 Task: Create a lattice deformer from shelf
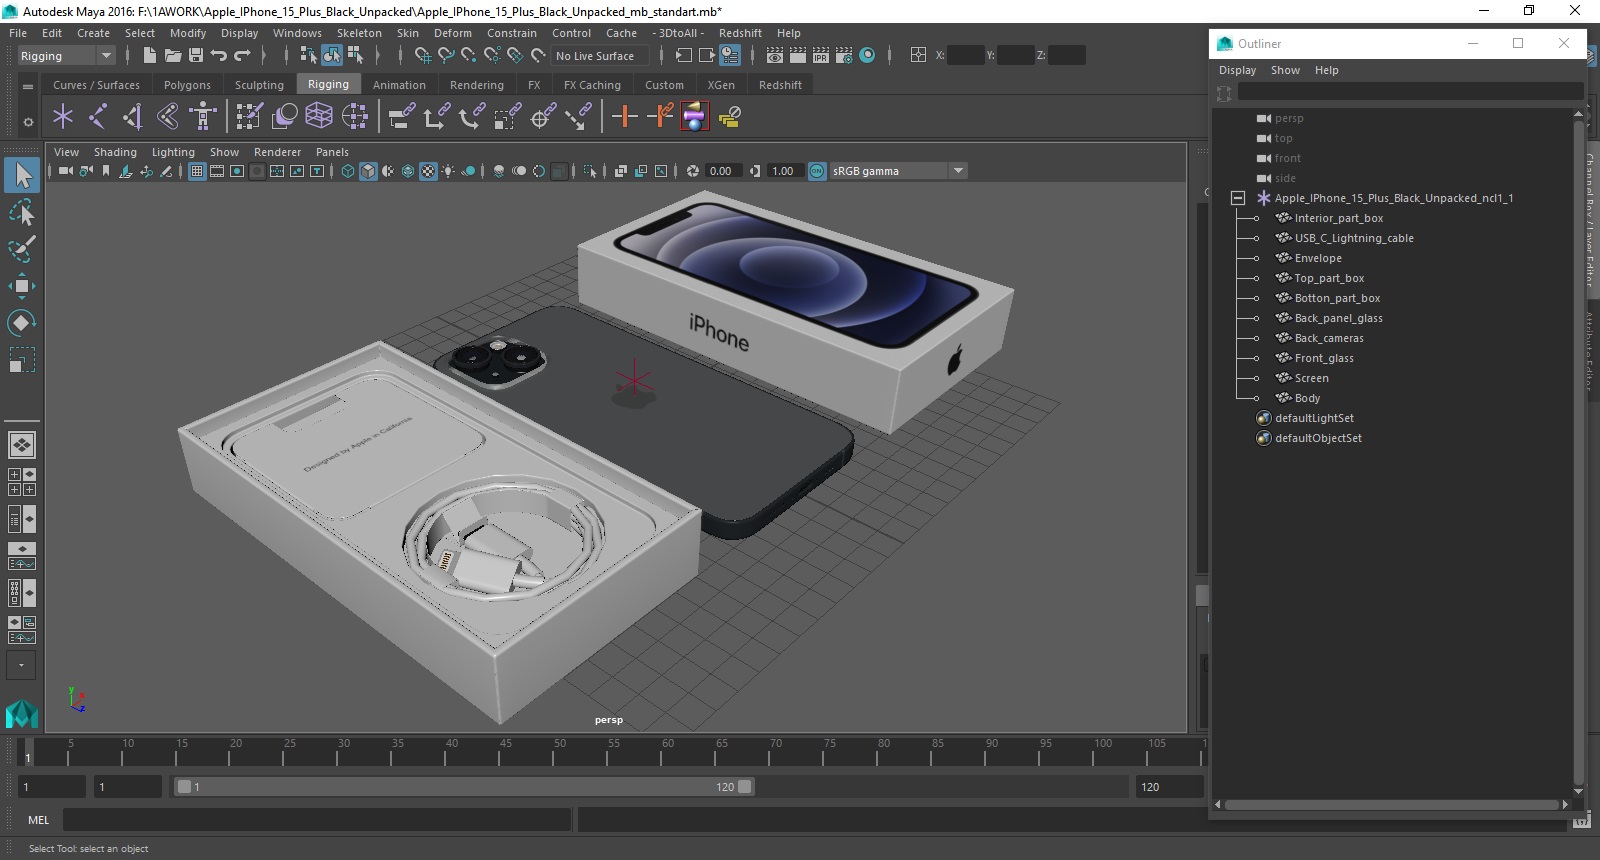coord(319,117)
